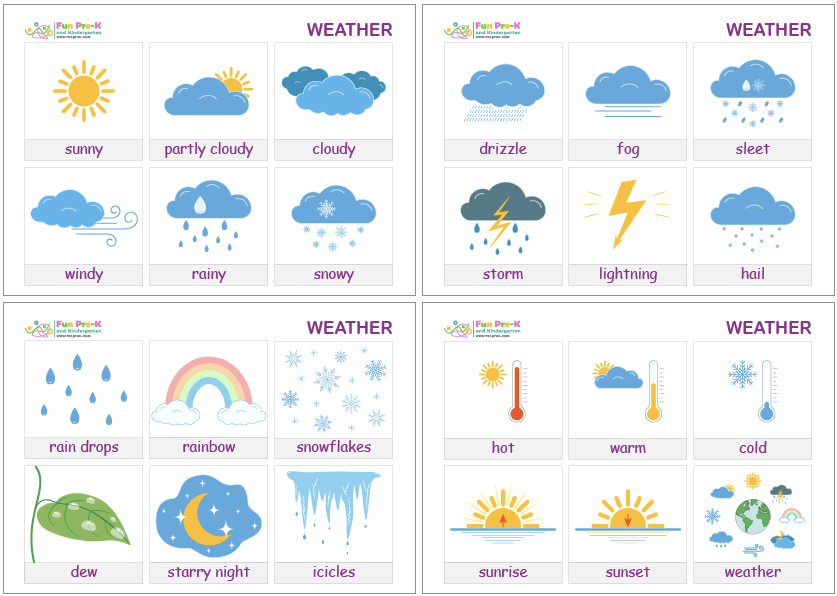The height and width of the screenshot is (596, 837).
Task: Click the "fog" text label
Action: point(628,149)
